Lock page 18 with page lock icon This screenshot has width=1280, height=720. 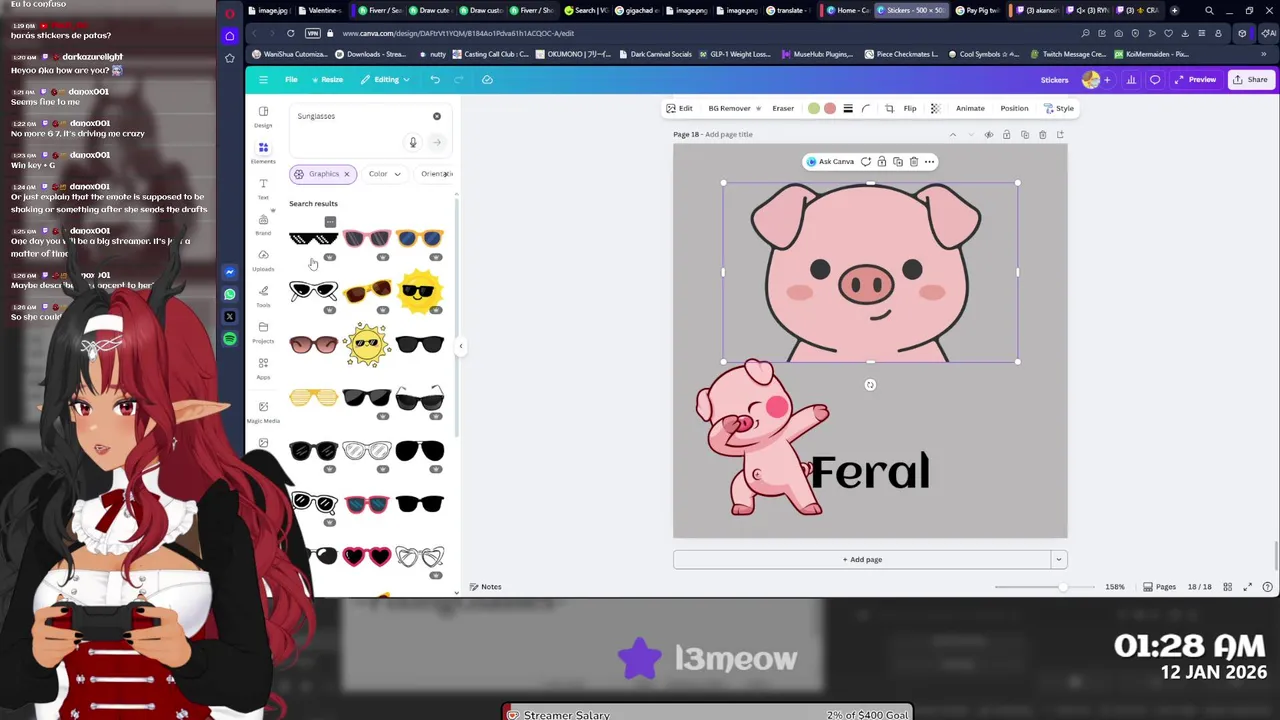tap(1007, 135)
